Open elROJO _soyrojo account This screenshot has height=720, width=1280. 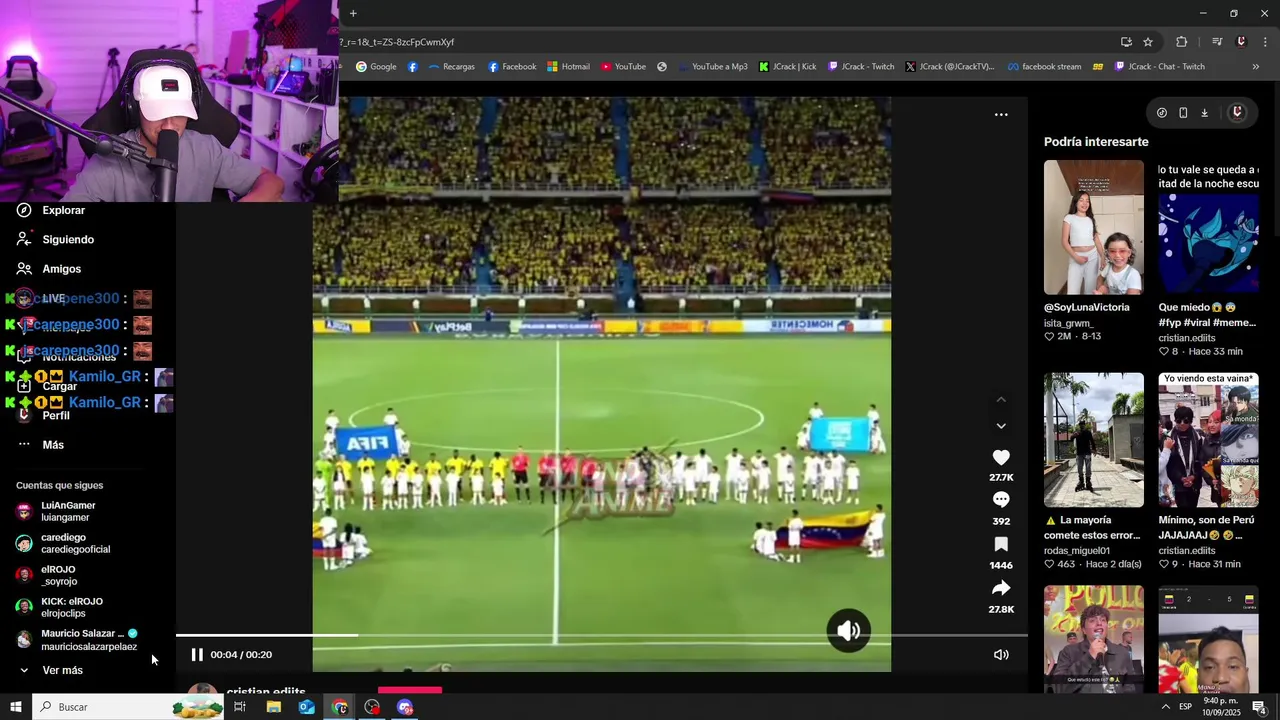click(58, 576)
